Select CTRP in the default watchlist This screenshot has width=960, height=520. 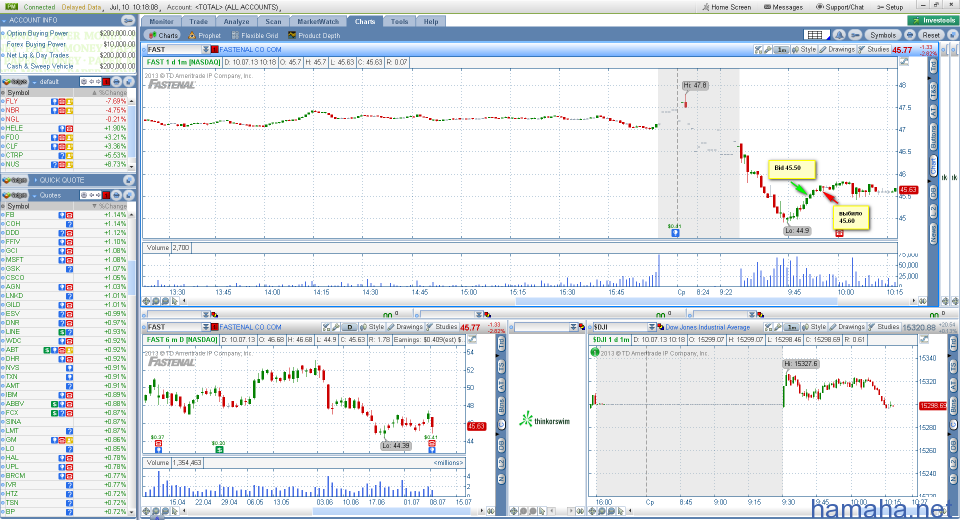click(64, 155)
